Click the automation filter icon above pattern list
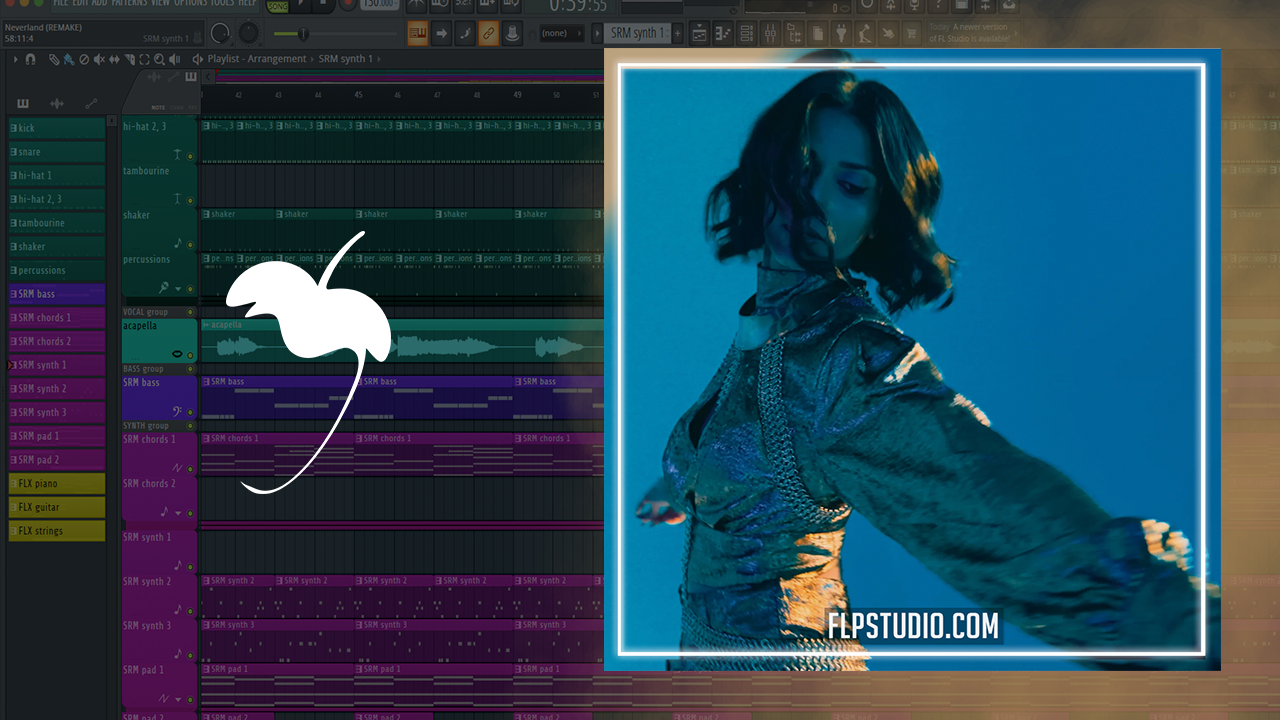 (91, 103)
